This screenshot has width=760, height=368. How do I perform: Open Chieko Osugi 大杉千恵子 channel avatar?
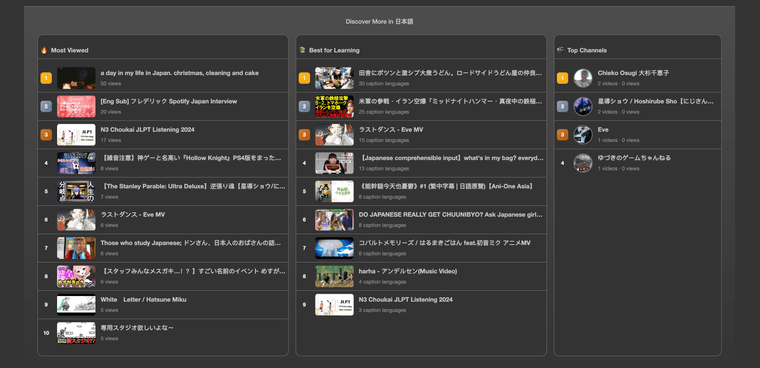tap(583, 78)
